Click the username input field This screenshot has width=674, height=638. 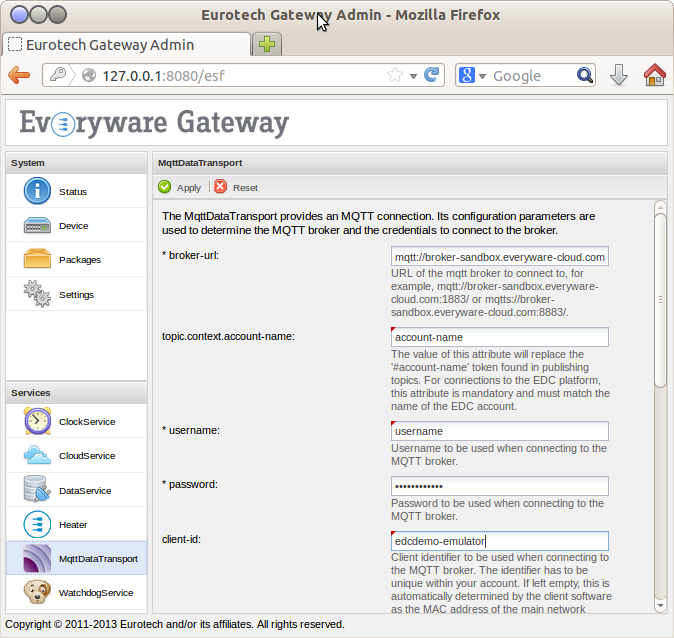tap(499, 431)
